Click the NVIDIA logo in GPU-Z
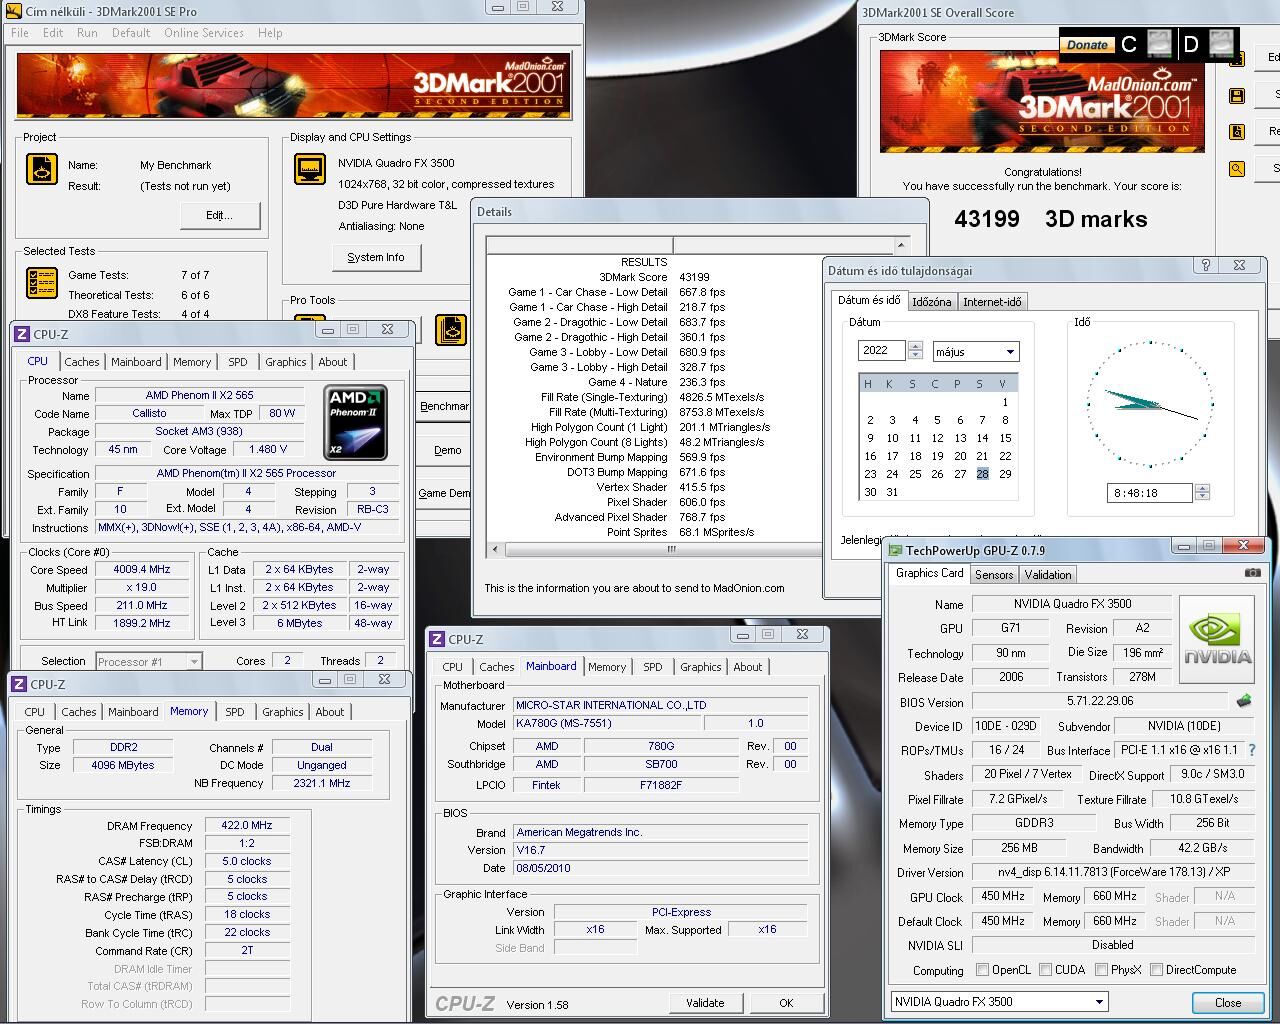The image size is (1280, 1024). (x=1217, y=640)
